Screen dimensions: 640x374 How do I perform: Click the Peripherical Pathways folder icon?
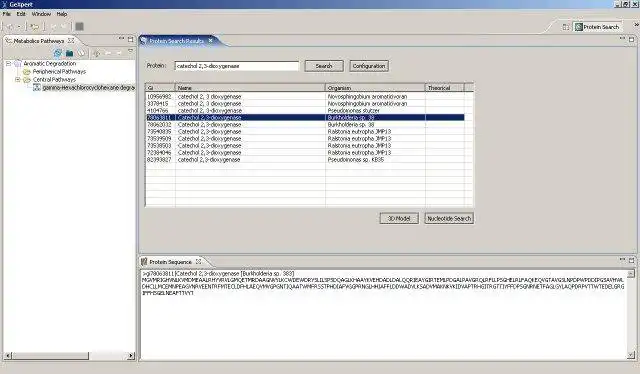click(x=27, y=71)
